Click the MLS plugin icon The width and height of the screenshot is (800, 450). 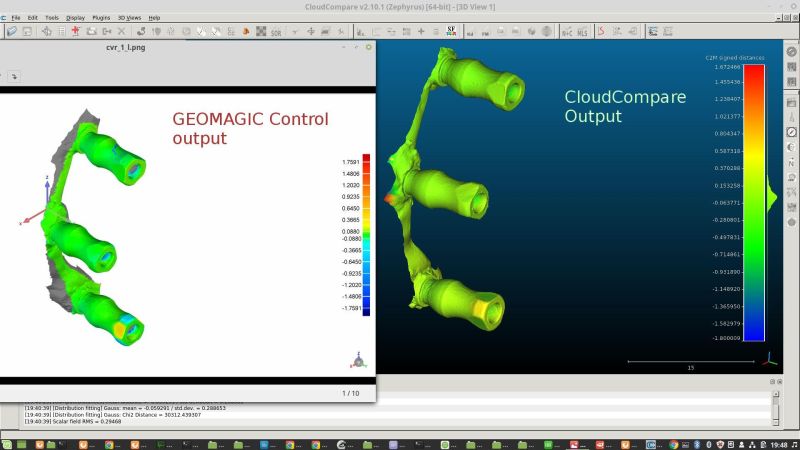(x=582, y=32)
